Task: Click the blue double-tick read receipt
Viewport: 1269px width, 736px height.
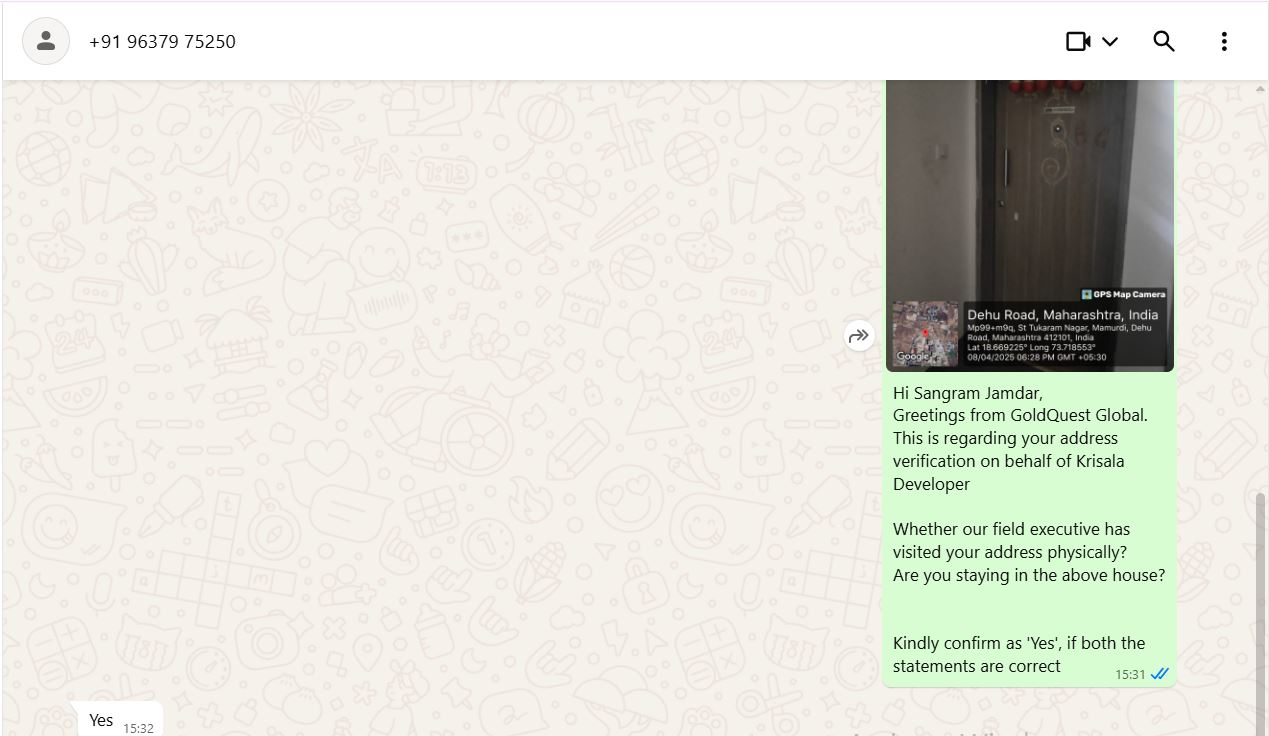Action: click(1159, 674)
